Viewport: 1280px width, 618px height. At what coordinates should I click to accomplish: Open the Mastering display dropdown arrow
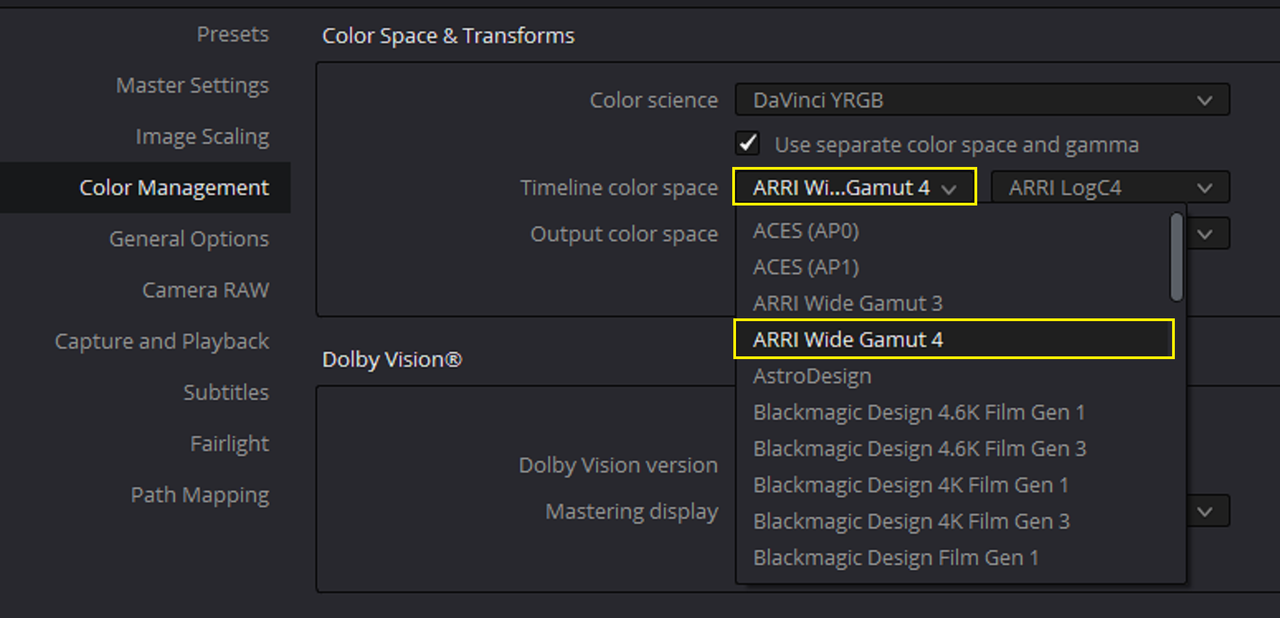point(1206,511)
